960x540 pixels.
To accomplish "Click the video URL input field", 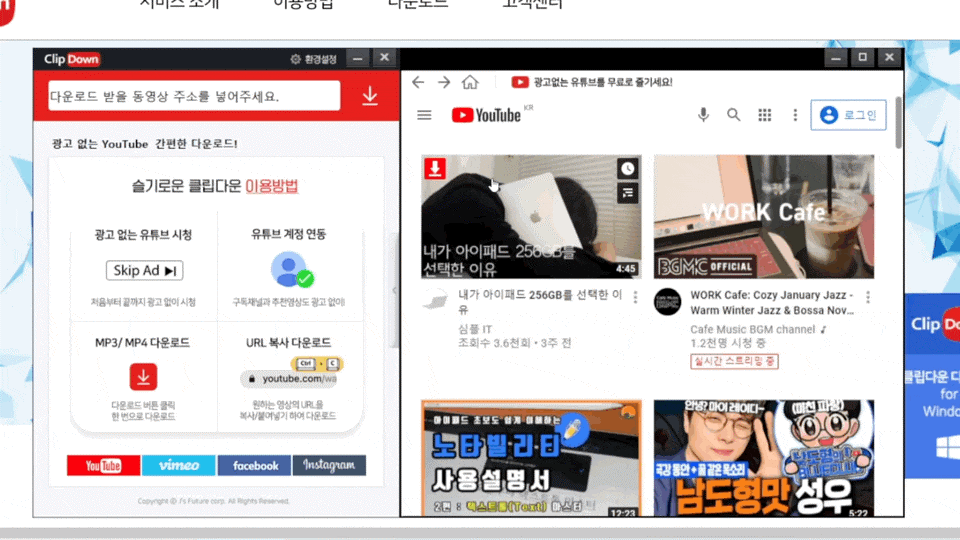I will (x=194, y=96).
